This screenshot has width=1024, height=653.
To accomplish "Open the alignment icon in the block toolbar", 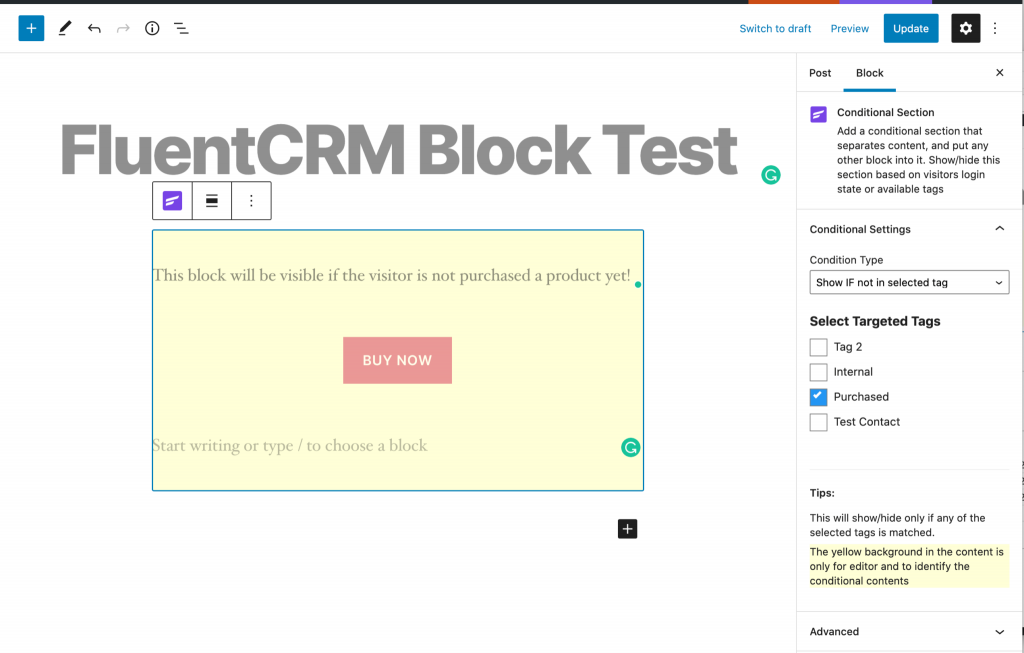I will point(211,200).
